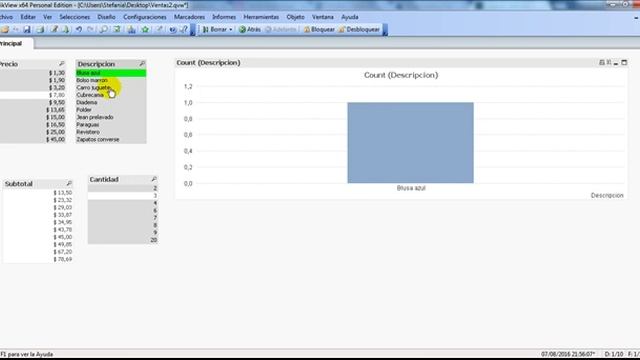
Task: Click the Open document folder icon
Action: click(x=5, y=29)
